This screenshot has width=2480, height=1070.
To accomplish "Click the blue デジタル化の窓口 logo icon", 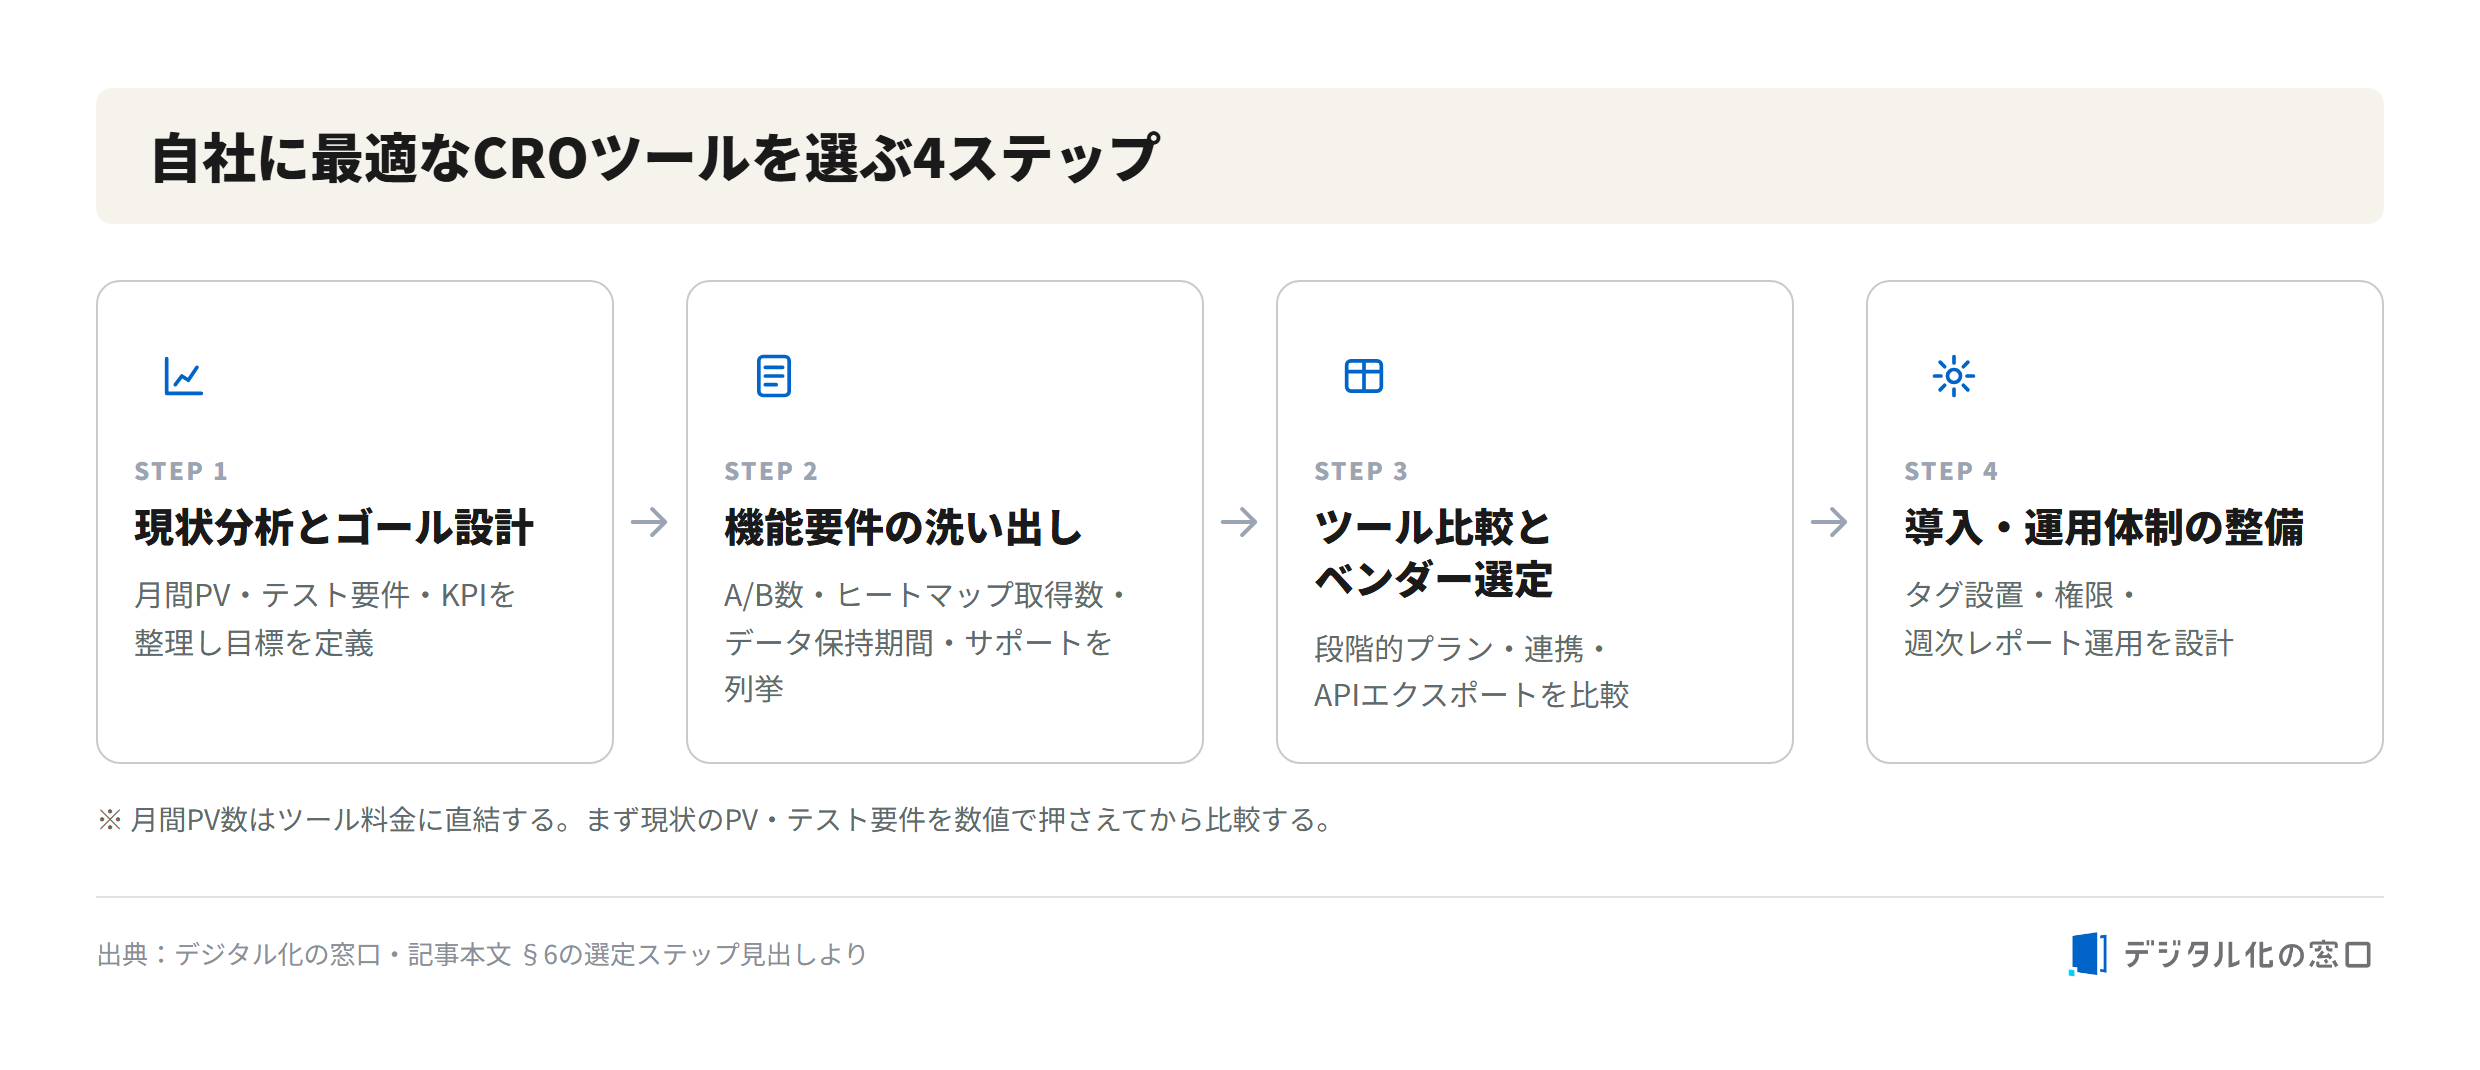I will [2088, 954].
